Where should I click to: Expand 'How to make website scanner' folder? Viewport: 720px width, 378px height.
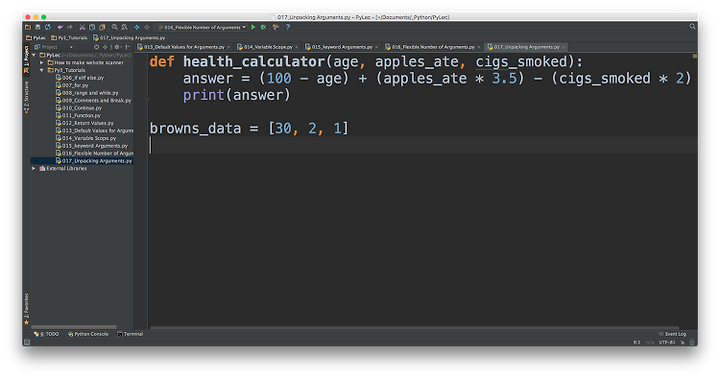pyautogui.click(x=42, y=62)
